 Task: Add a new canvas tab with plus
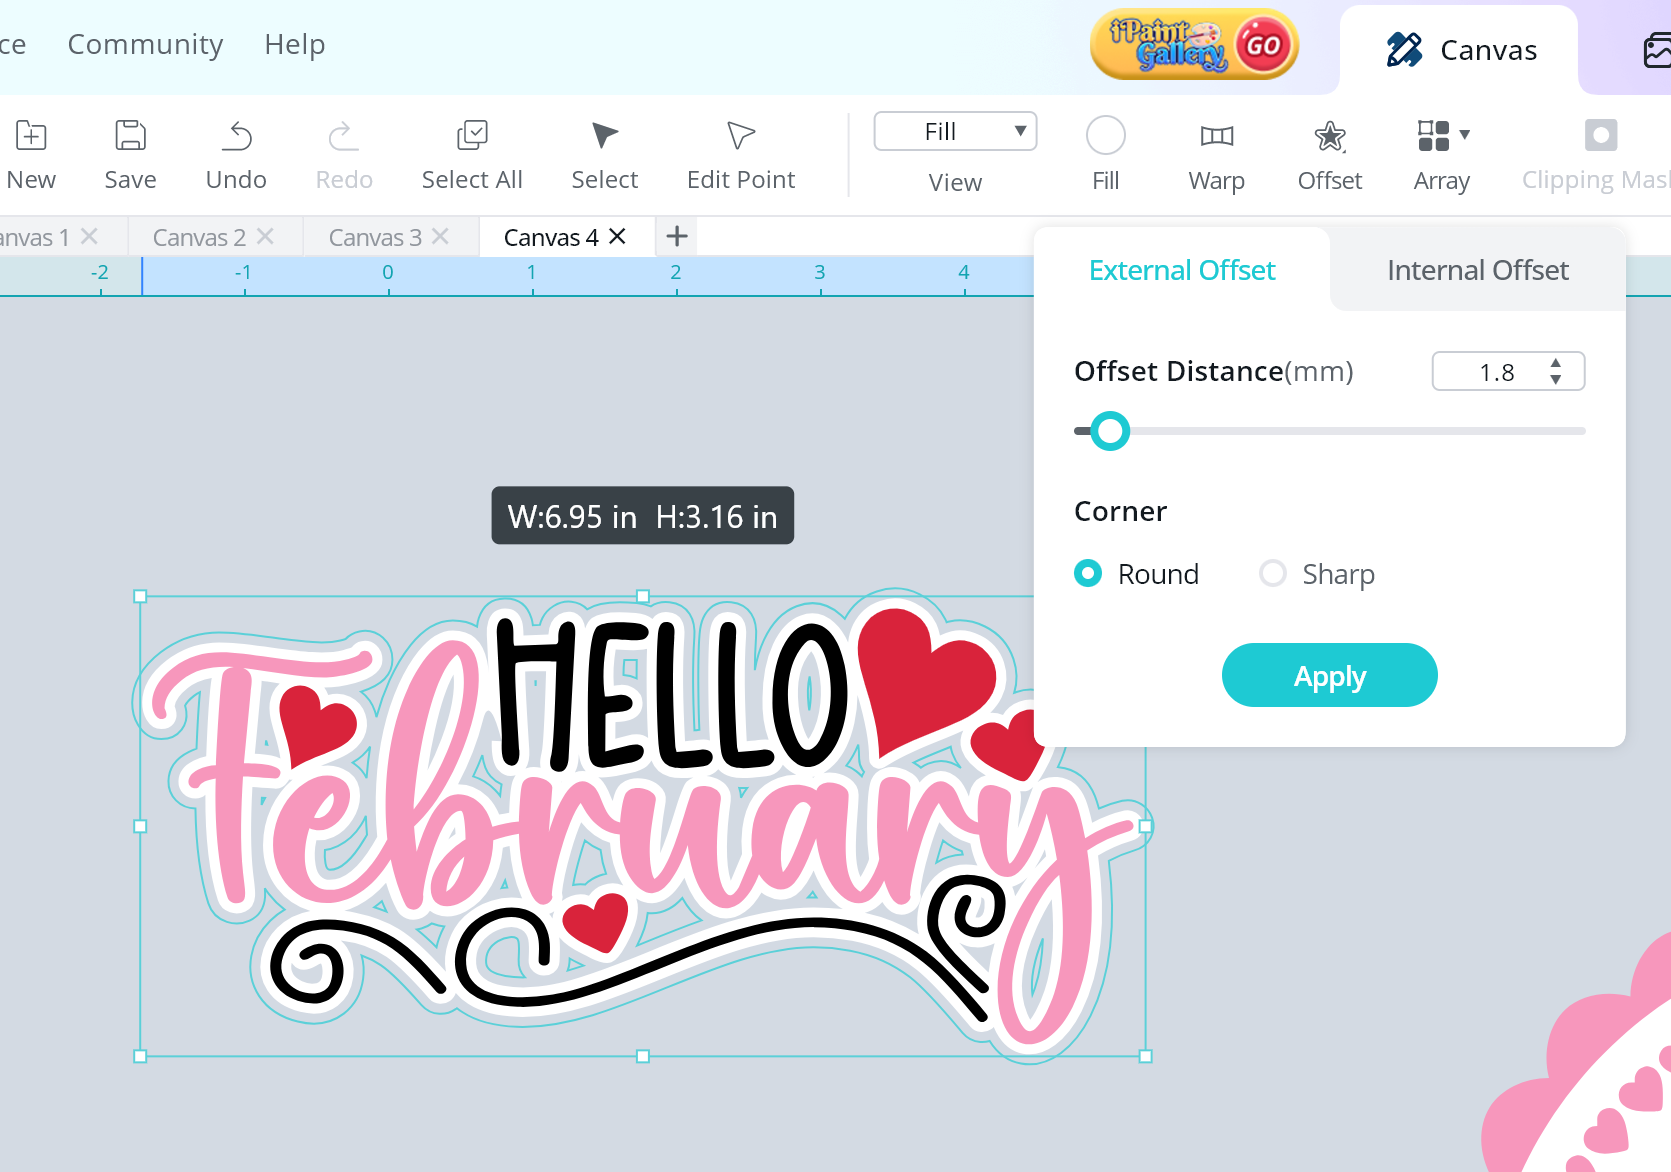(x=677, y=237)
